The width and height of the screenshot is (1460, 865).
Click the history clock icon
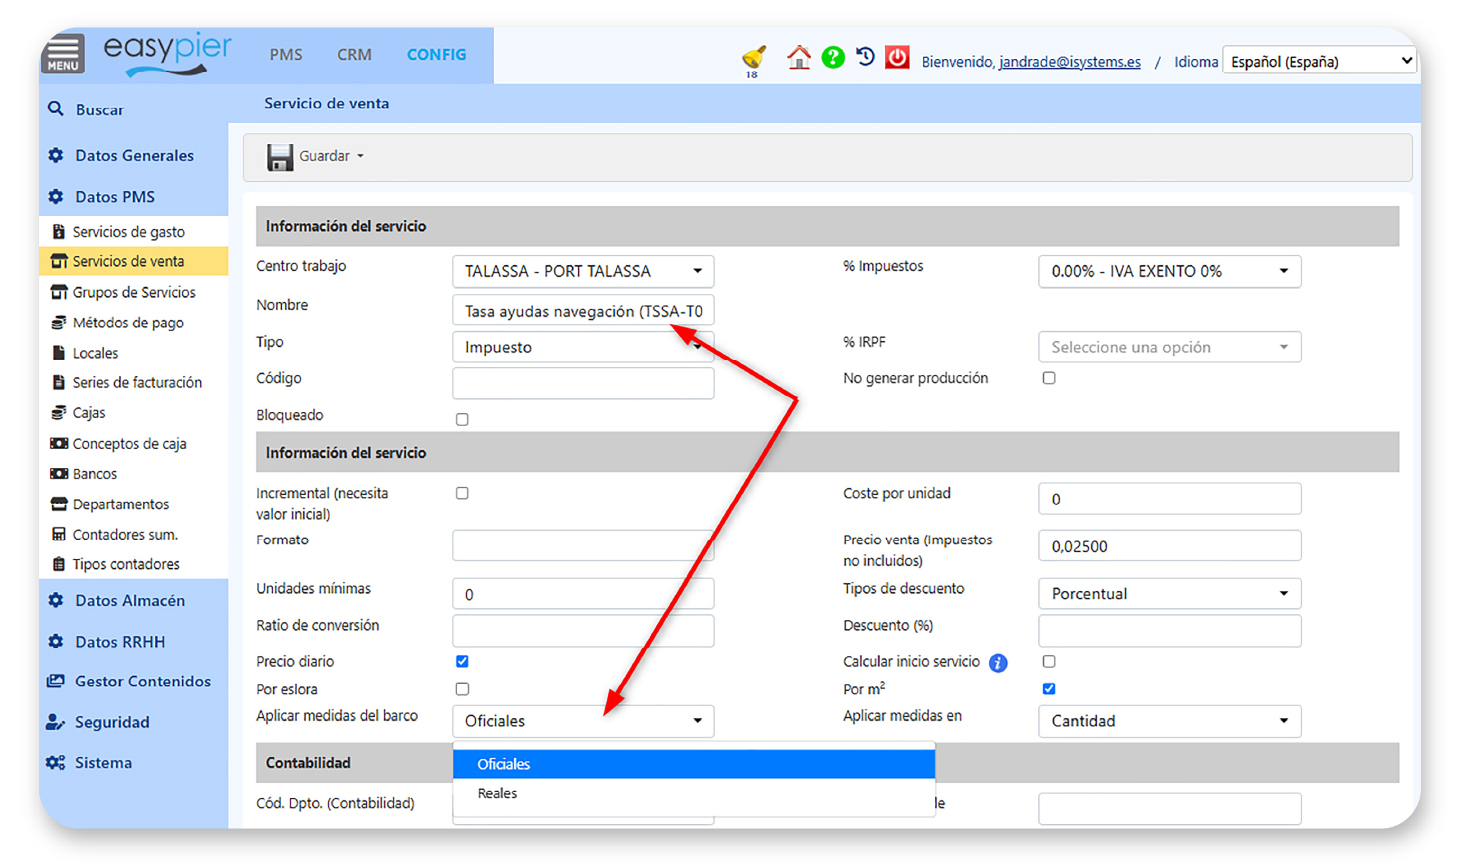pos(865,57)
